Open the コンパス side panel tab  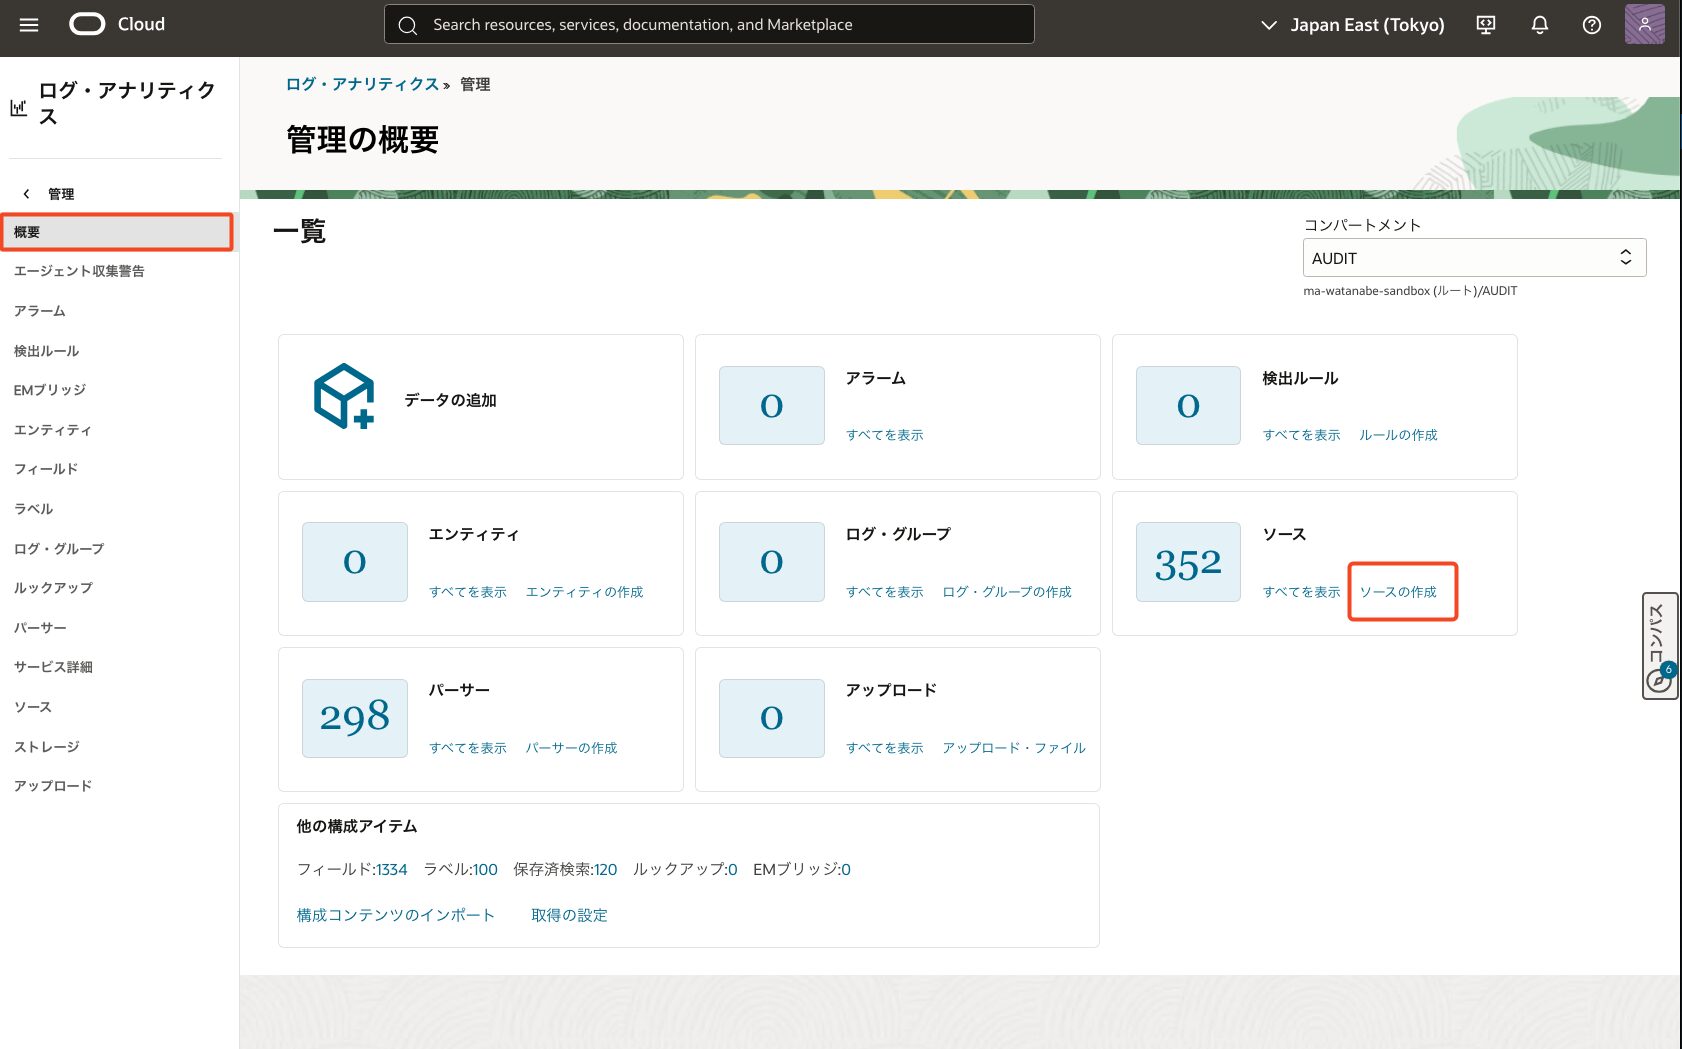pos(1659,646)
